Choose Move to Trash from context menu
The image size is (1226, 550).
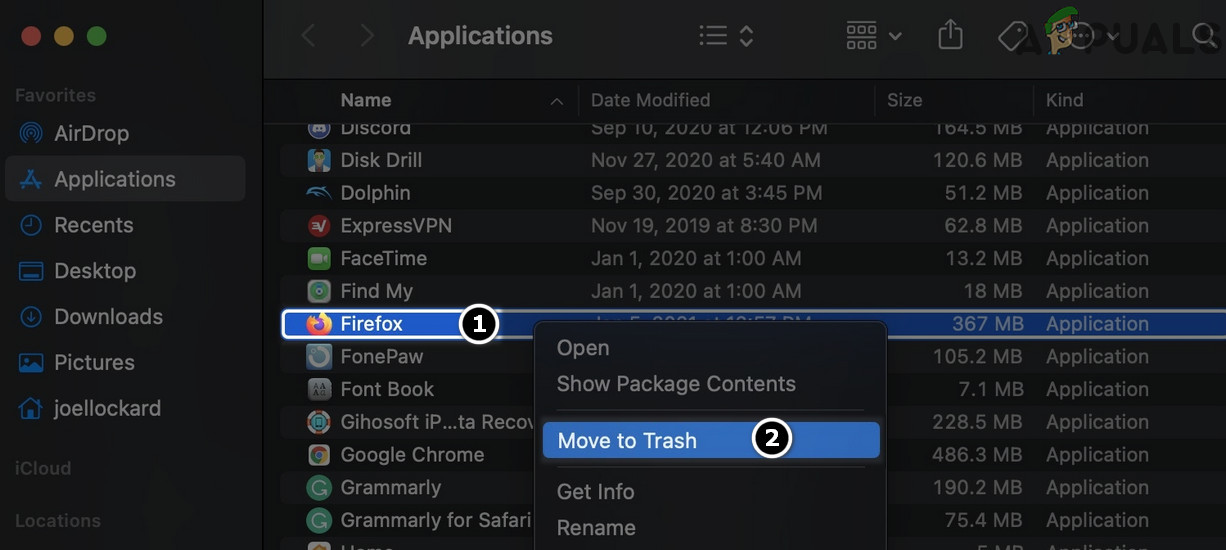[x=627, y=441]
